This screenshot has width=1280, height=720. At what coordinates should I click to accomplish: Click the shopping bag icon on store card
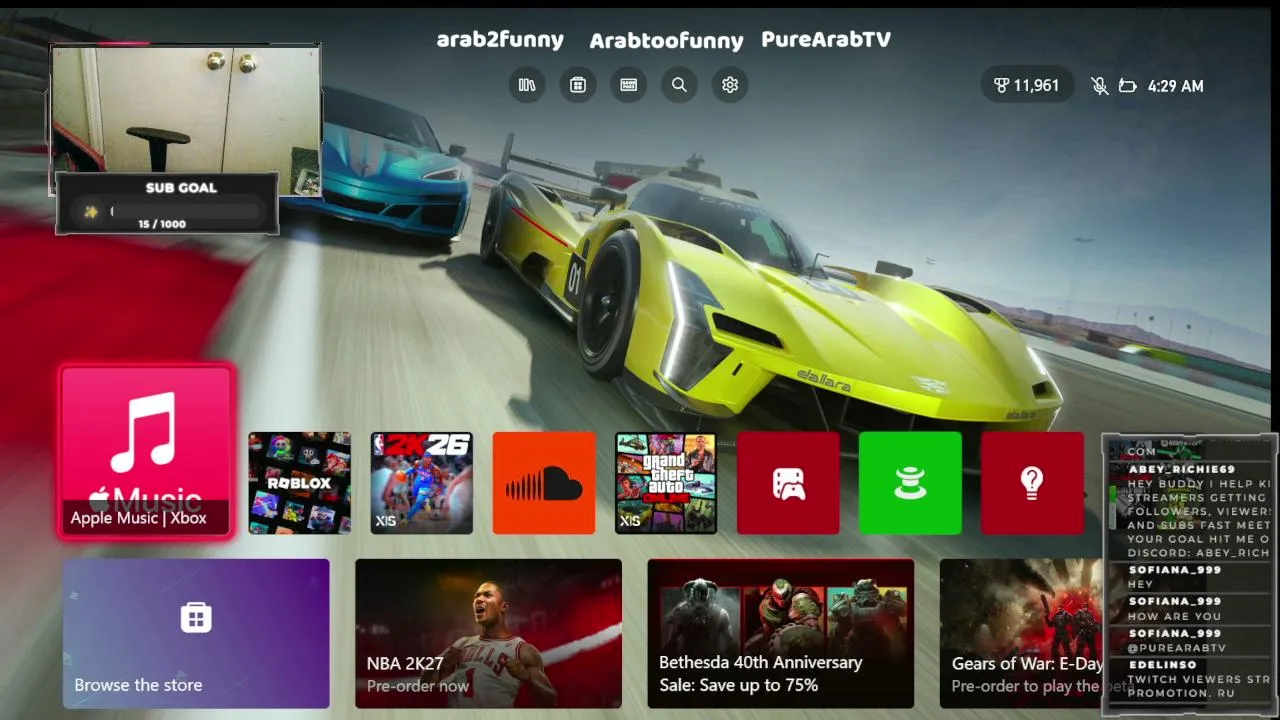[196, 617]
